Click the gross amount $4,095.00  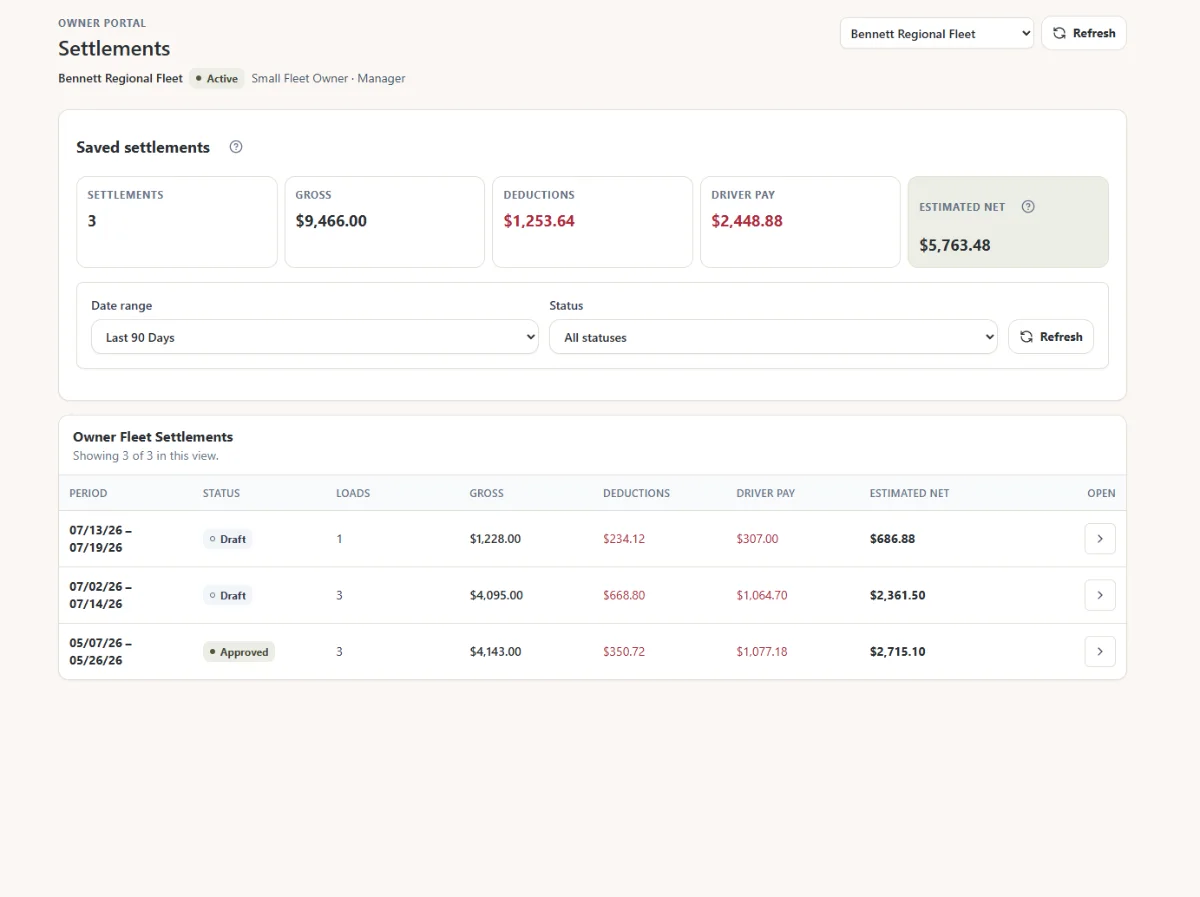pyautogui.click(x=496, y=595)
